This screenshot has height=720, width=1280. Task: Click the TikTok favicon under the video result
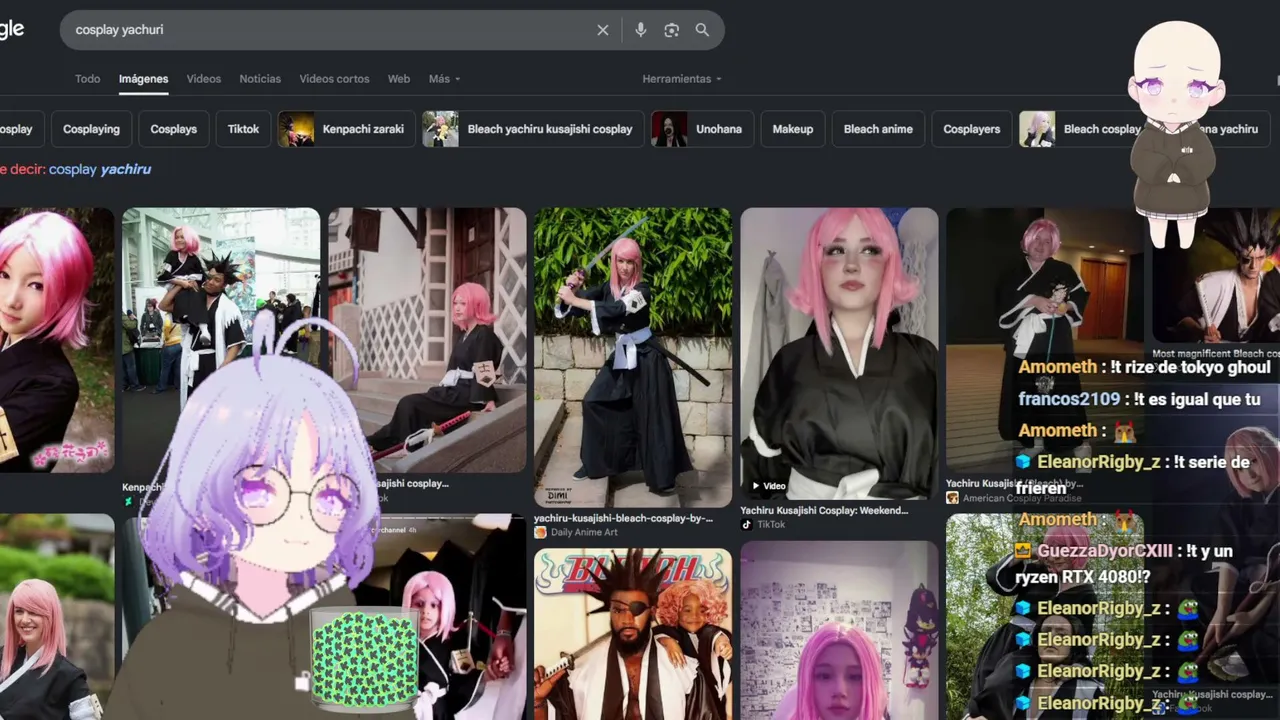(746, 524)
